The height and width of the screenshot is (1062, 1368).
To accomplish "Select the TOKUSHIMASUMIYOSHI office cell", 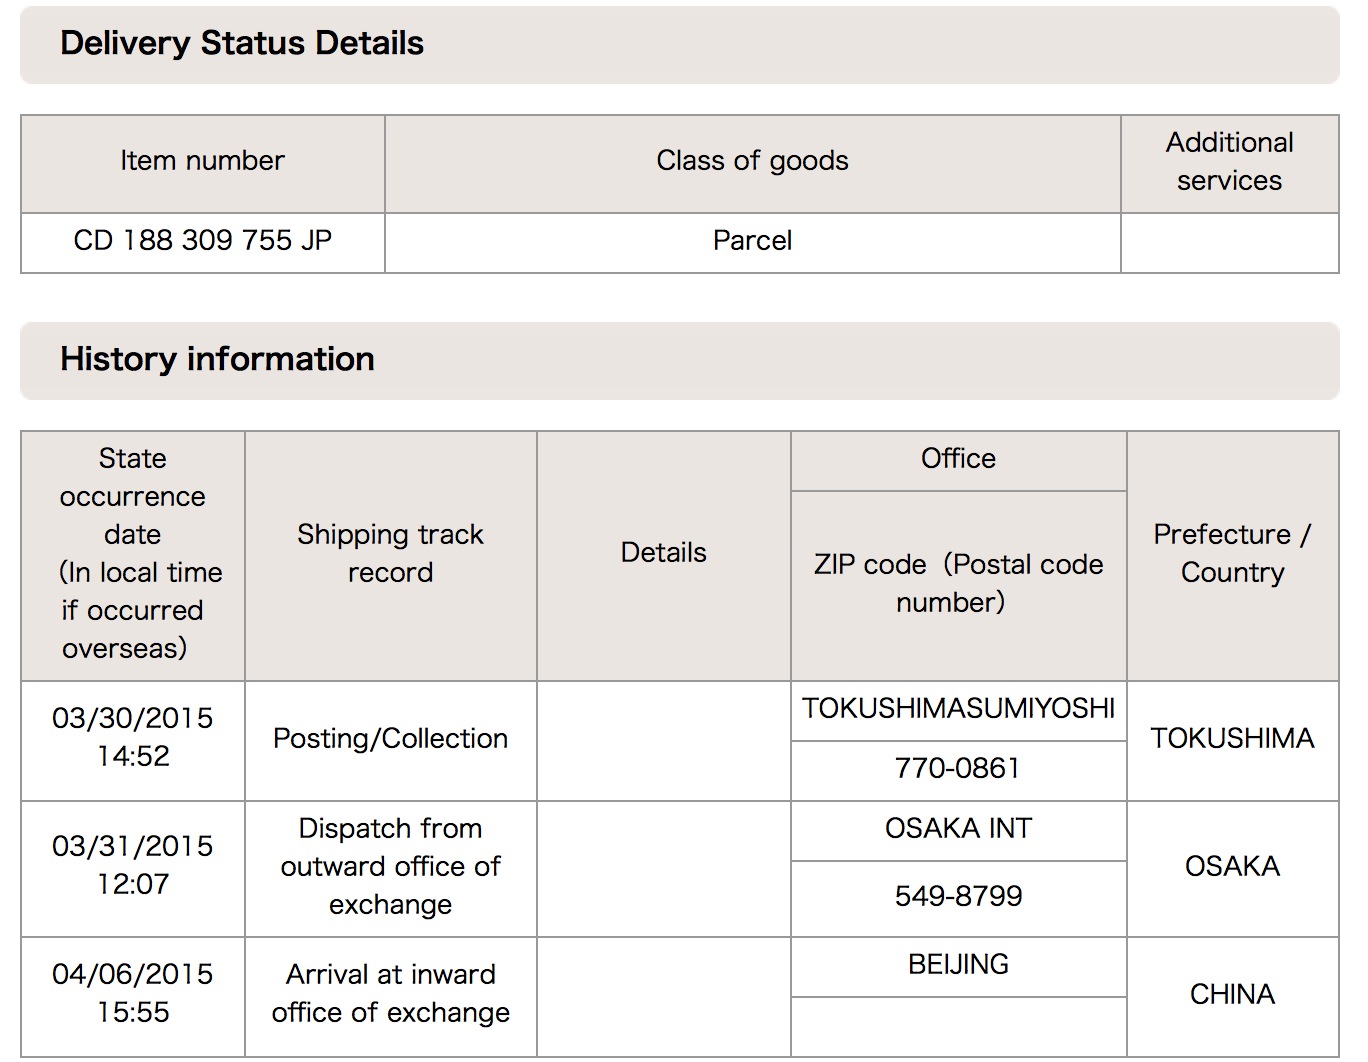I will coord(958,709).
